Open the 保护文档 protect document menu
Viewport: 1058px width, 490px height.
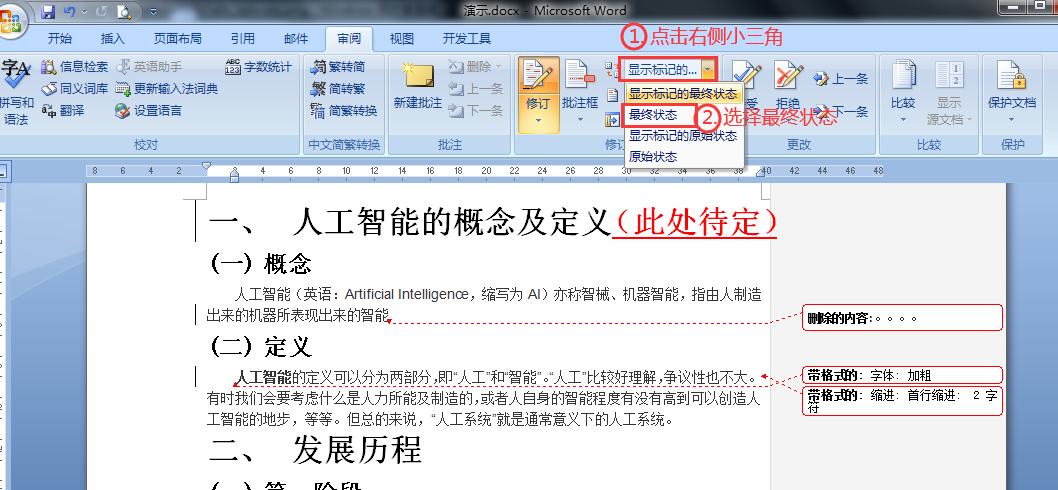tap(1011, 92)
